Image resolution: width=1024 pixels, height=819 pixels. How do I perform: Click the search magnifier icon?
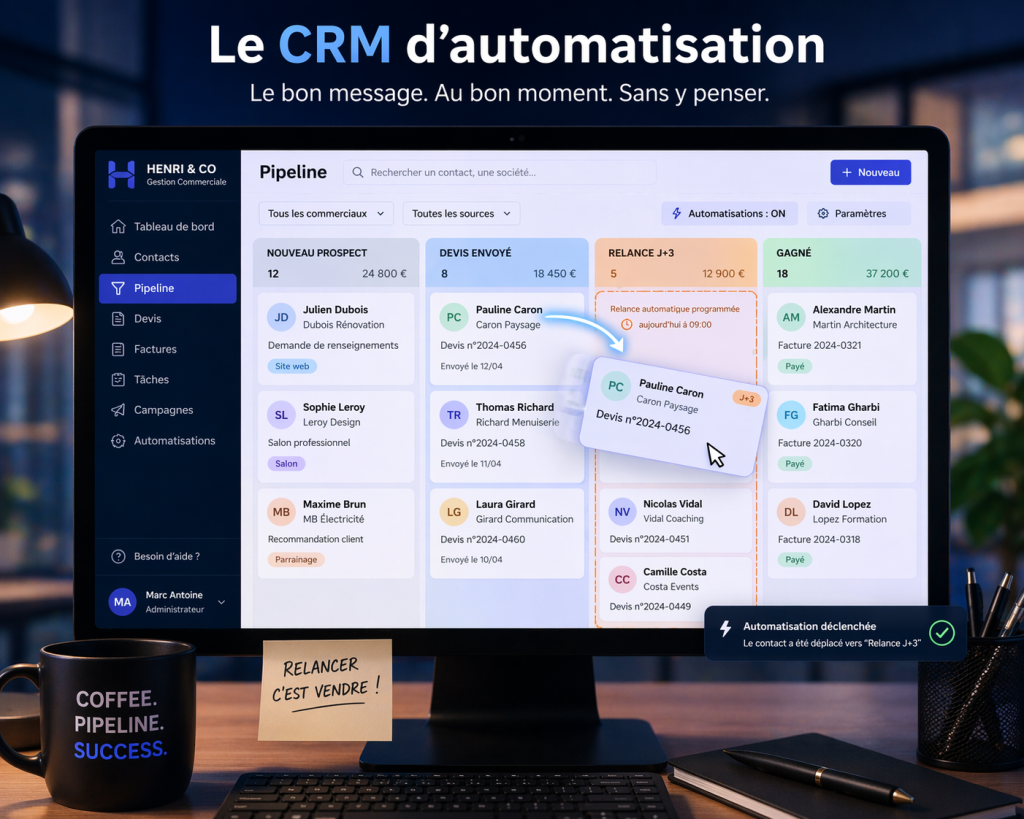click(358, 172)
